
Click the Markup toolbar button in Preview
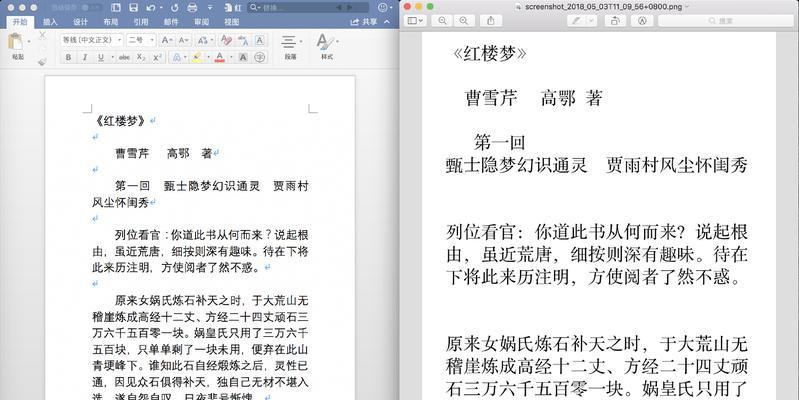642,20
